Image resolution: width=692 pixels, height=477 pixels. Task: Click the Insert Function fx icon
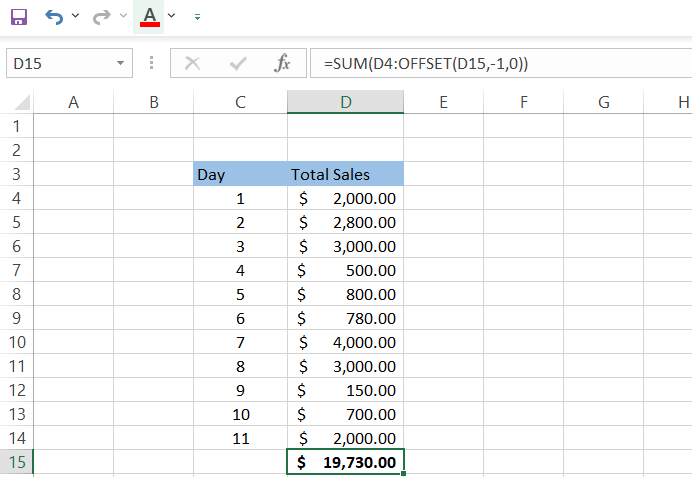pos(283,63)
